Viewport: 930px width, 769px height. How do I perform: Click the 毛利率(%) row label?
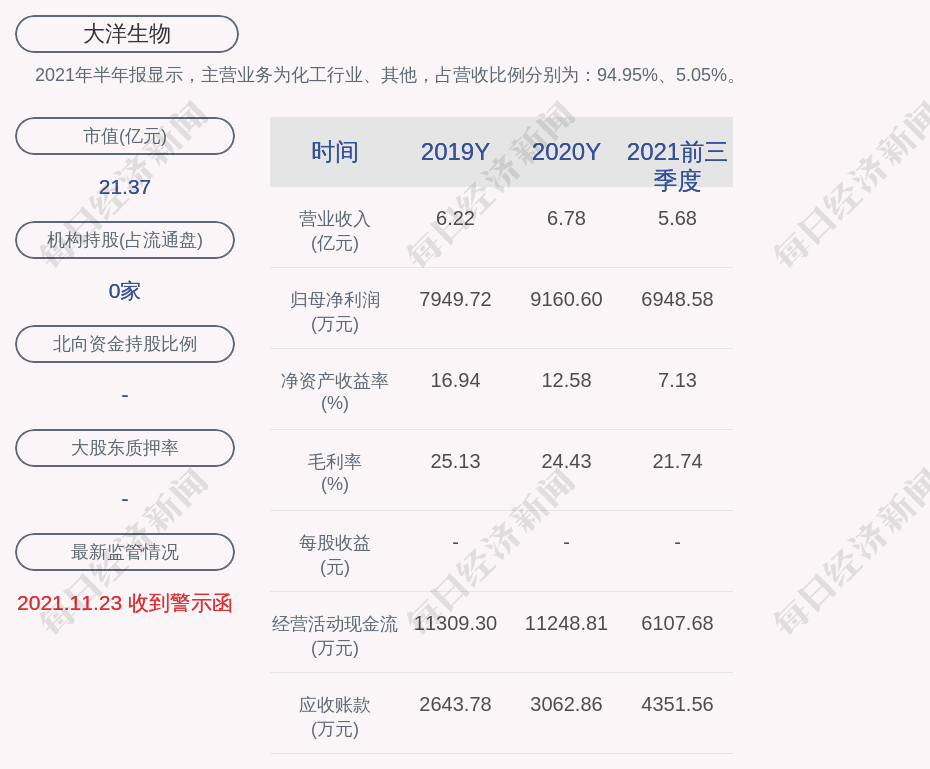click(334, 473)
